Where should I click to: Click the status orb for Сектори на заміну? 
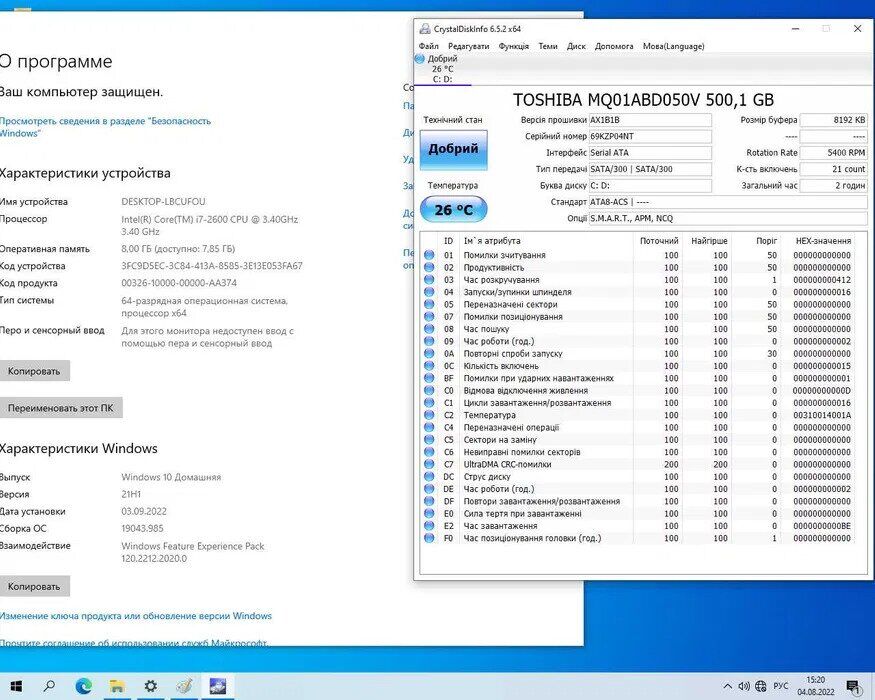coord(429,440)
